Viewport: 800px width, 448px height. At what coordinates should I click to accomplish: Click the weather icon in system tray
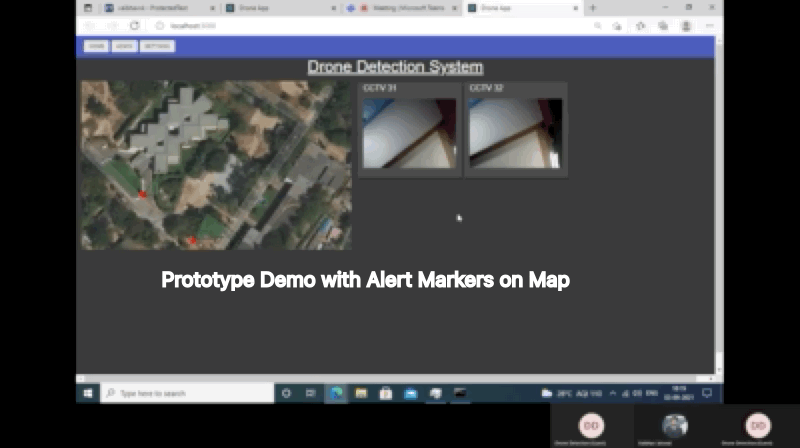[x=546, y=393]
